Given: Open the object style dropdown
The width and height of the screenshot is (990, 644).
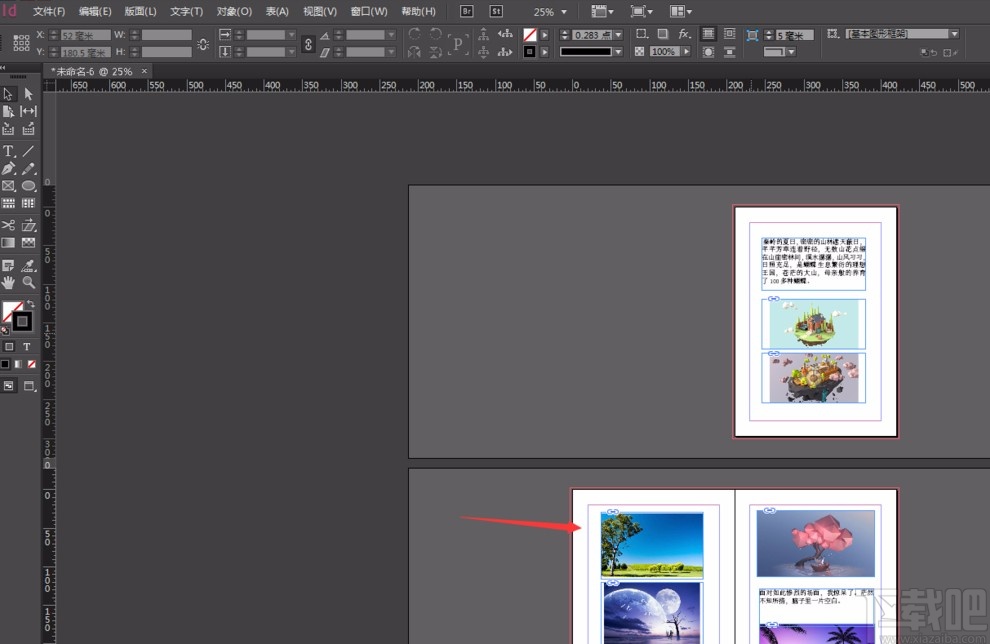Looking at the screenshot, I should tap(954, 34).
